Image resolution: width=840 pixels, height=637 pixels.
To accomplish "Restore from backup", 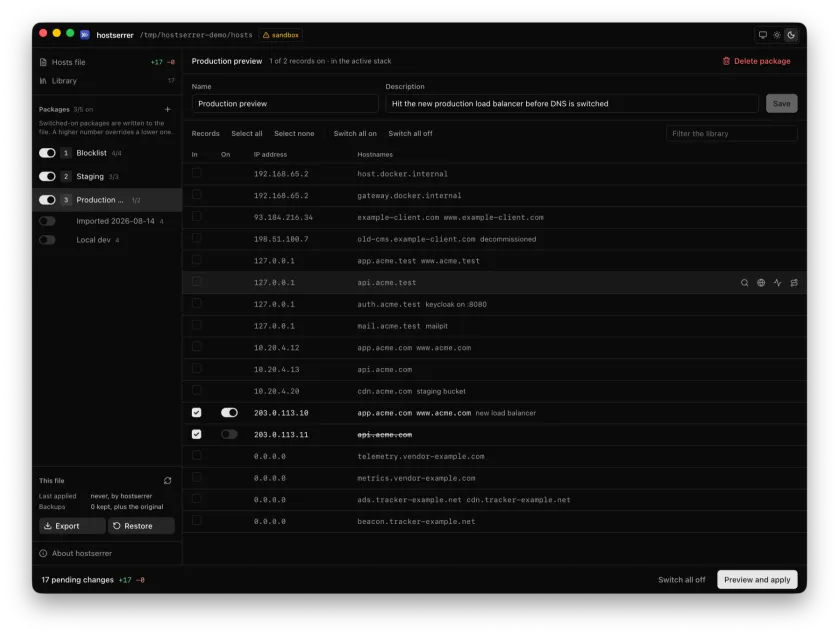I will tap(141, 526).
